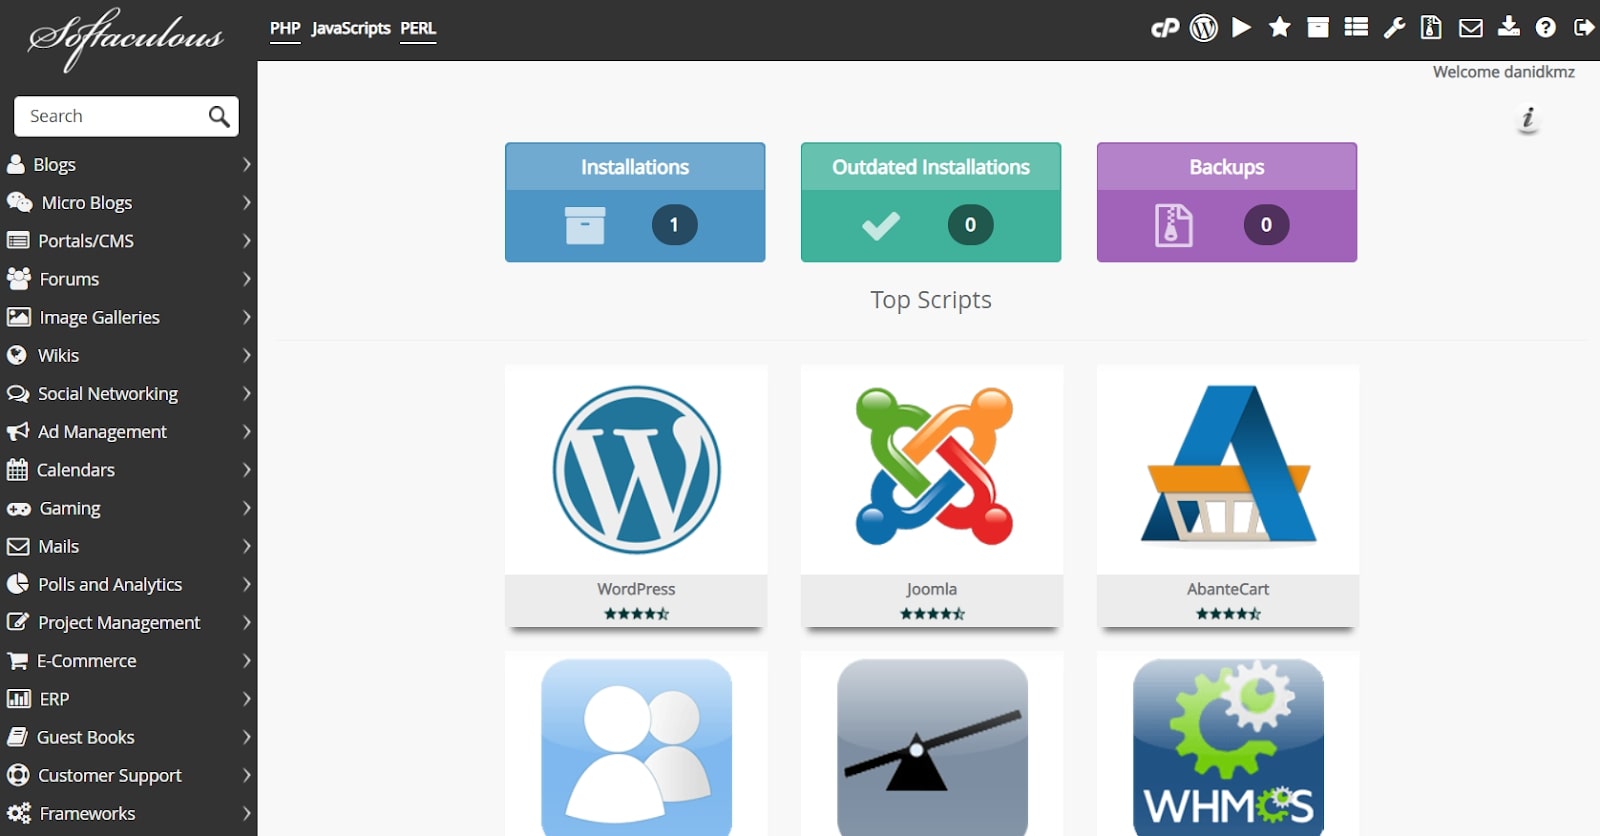
Task: Expand the Calendars category
Action: click(128, 469)
